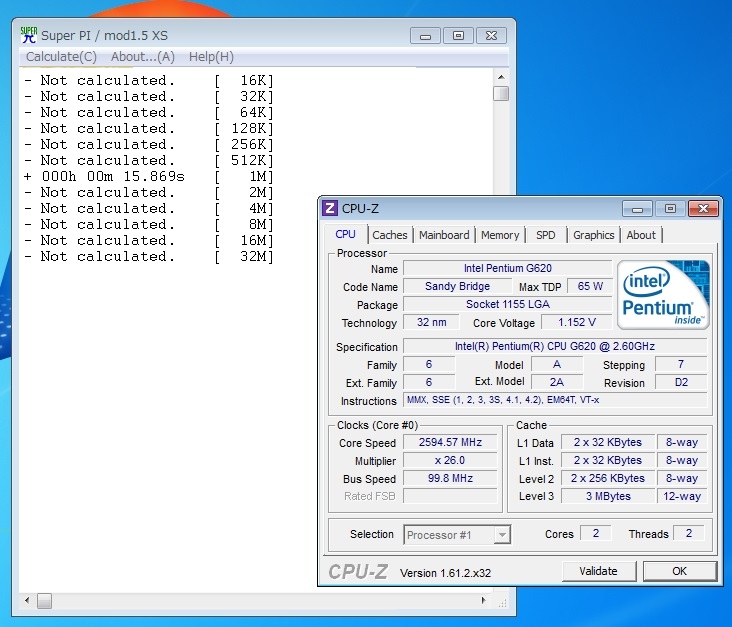Close the Super PI window

click(x=490, y=35)
